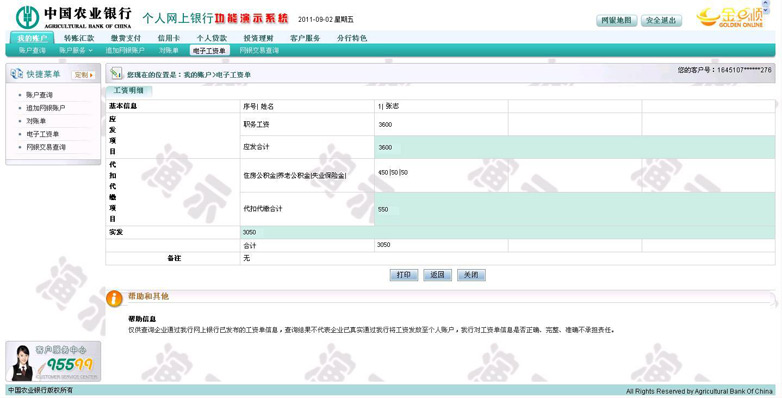
Task: Click the 帮助信息 heading
Action: click(142, 319)
